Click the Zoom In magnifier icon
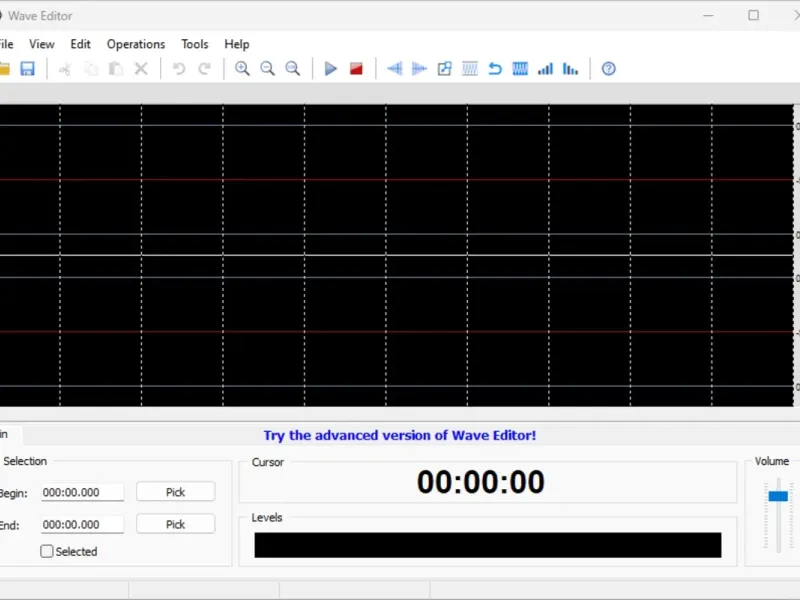 (x=242, y=69)
